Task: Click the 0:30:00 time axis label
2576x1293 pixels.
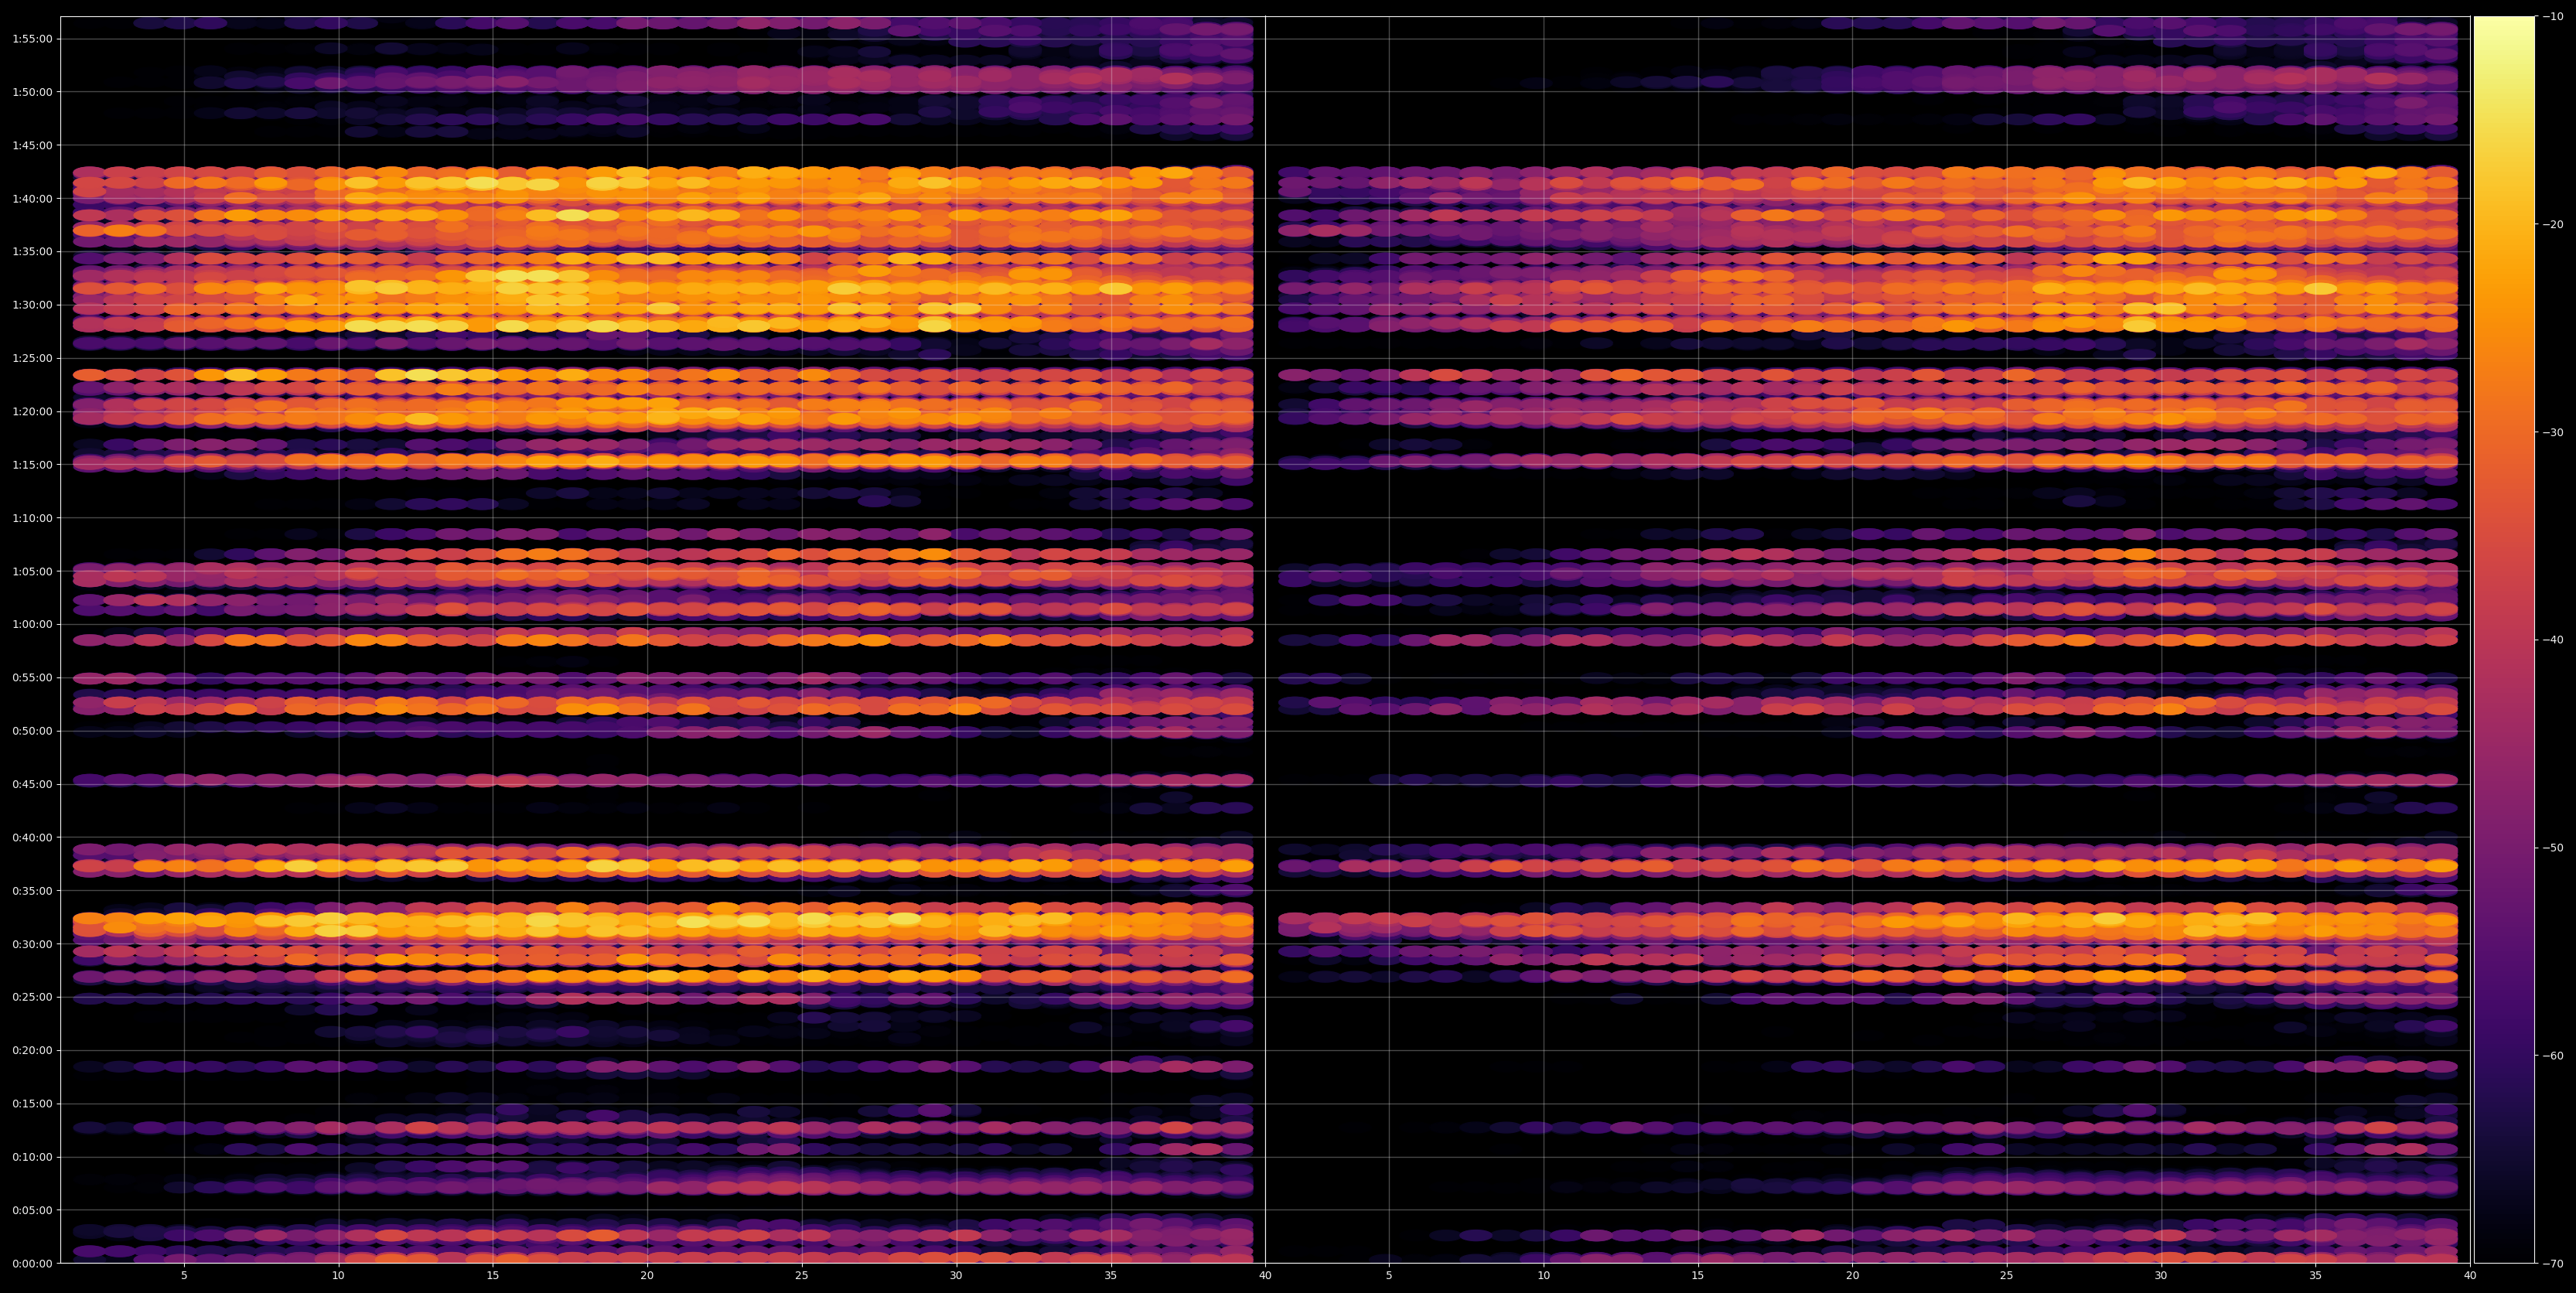Action: coord(32,944)
